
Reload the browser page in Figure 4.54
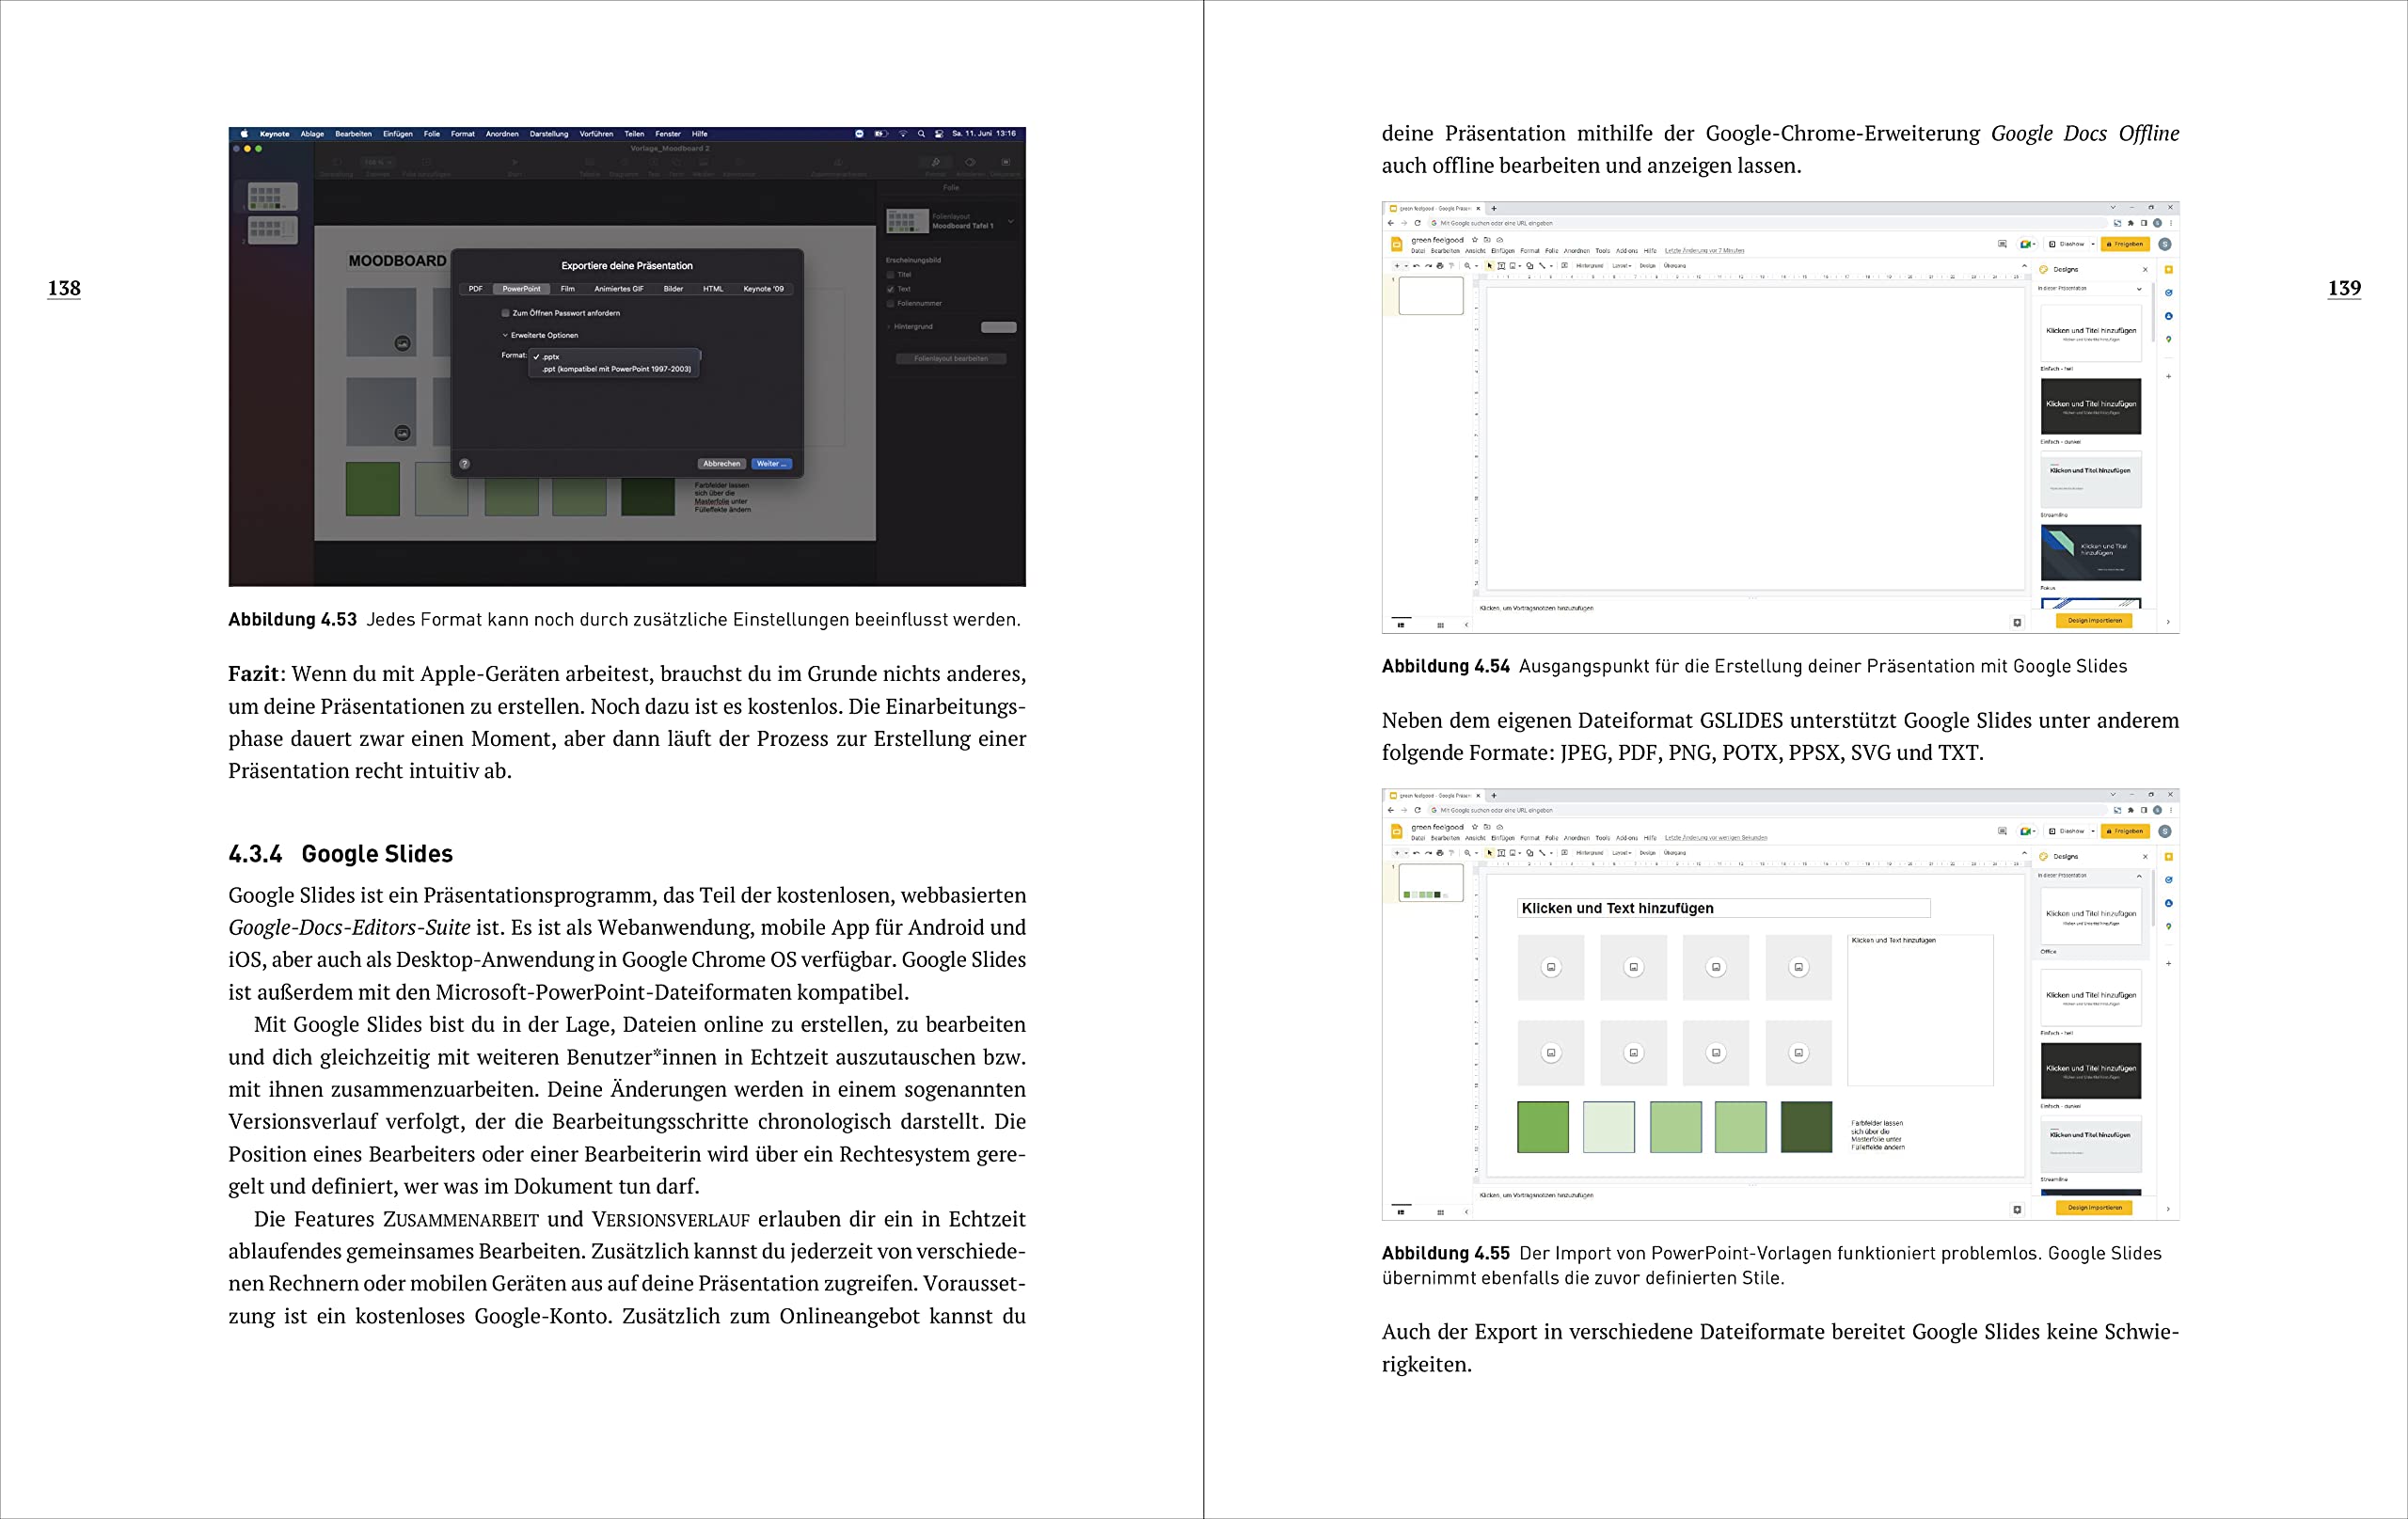1417,223
